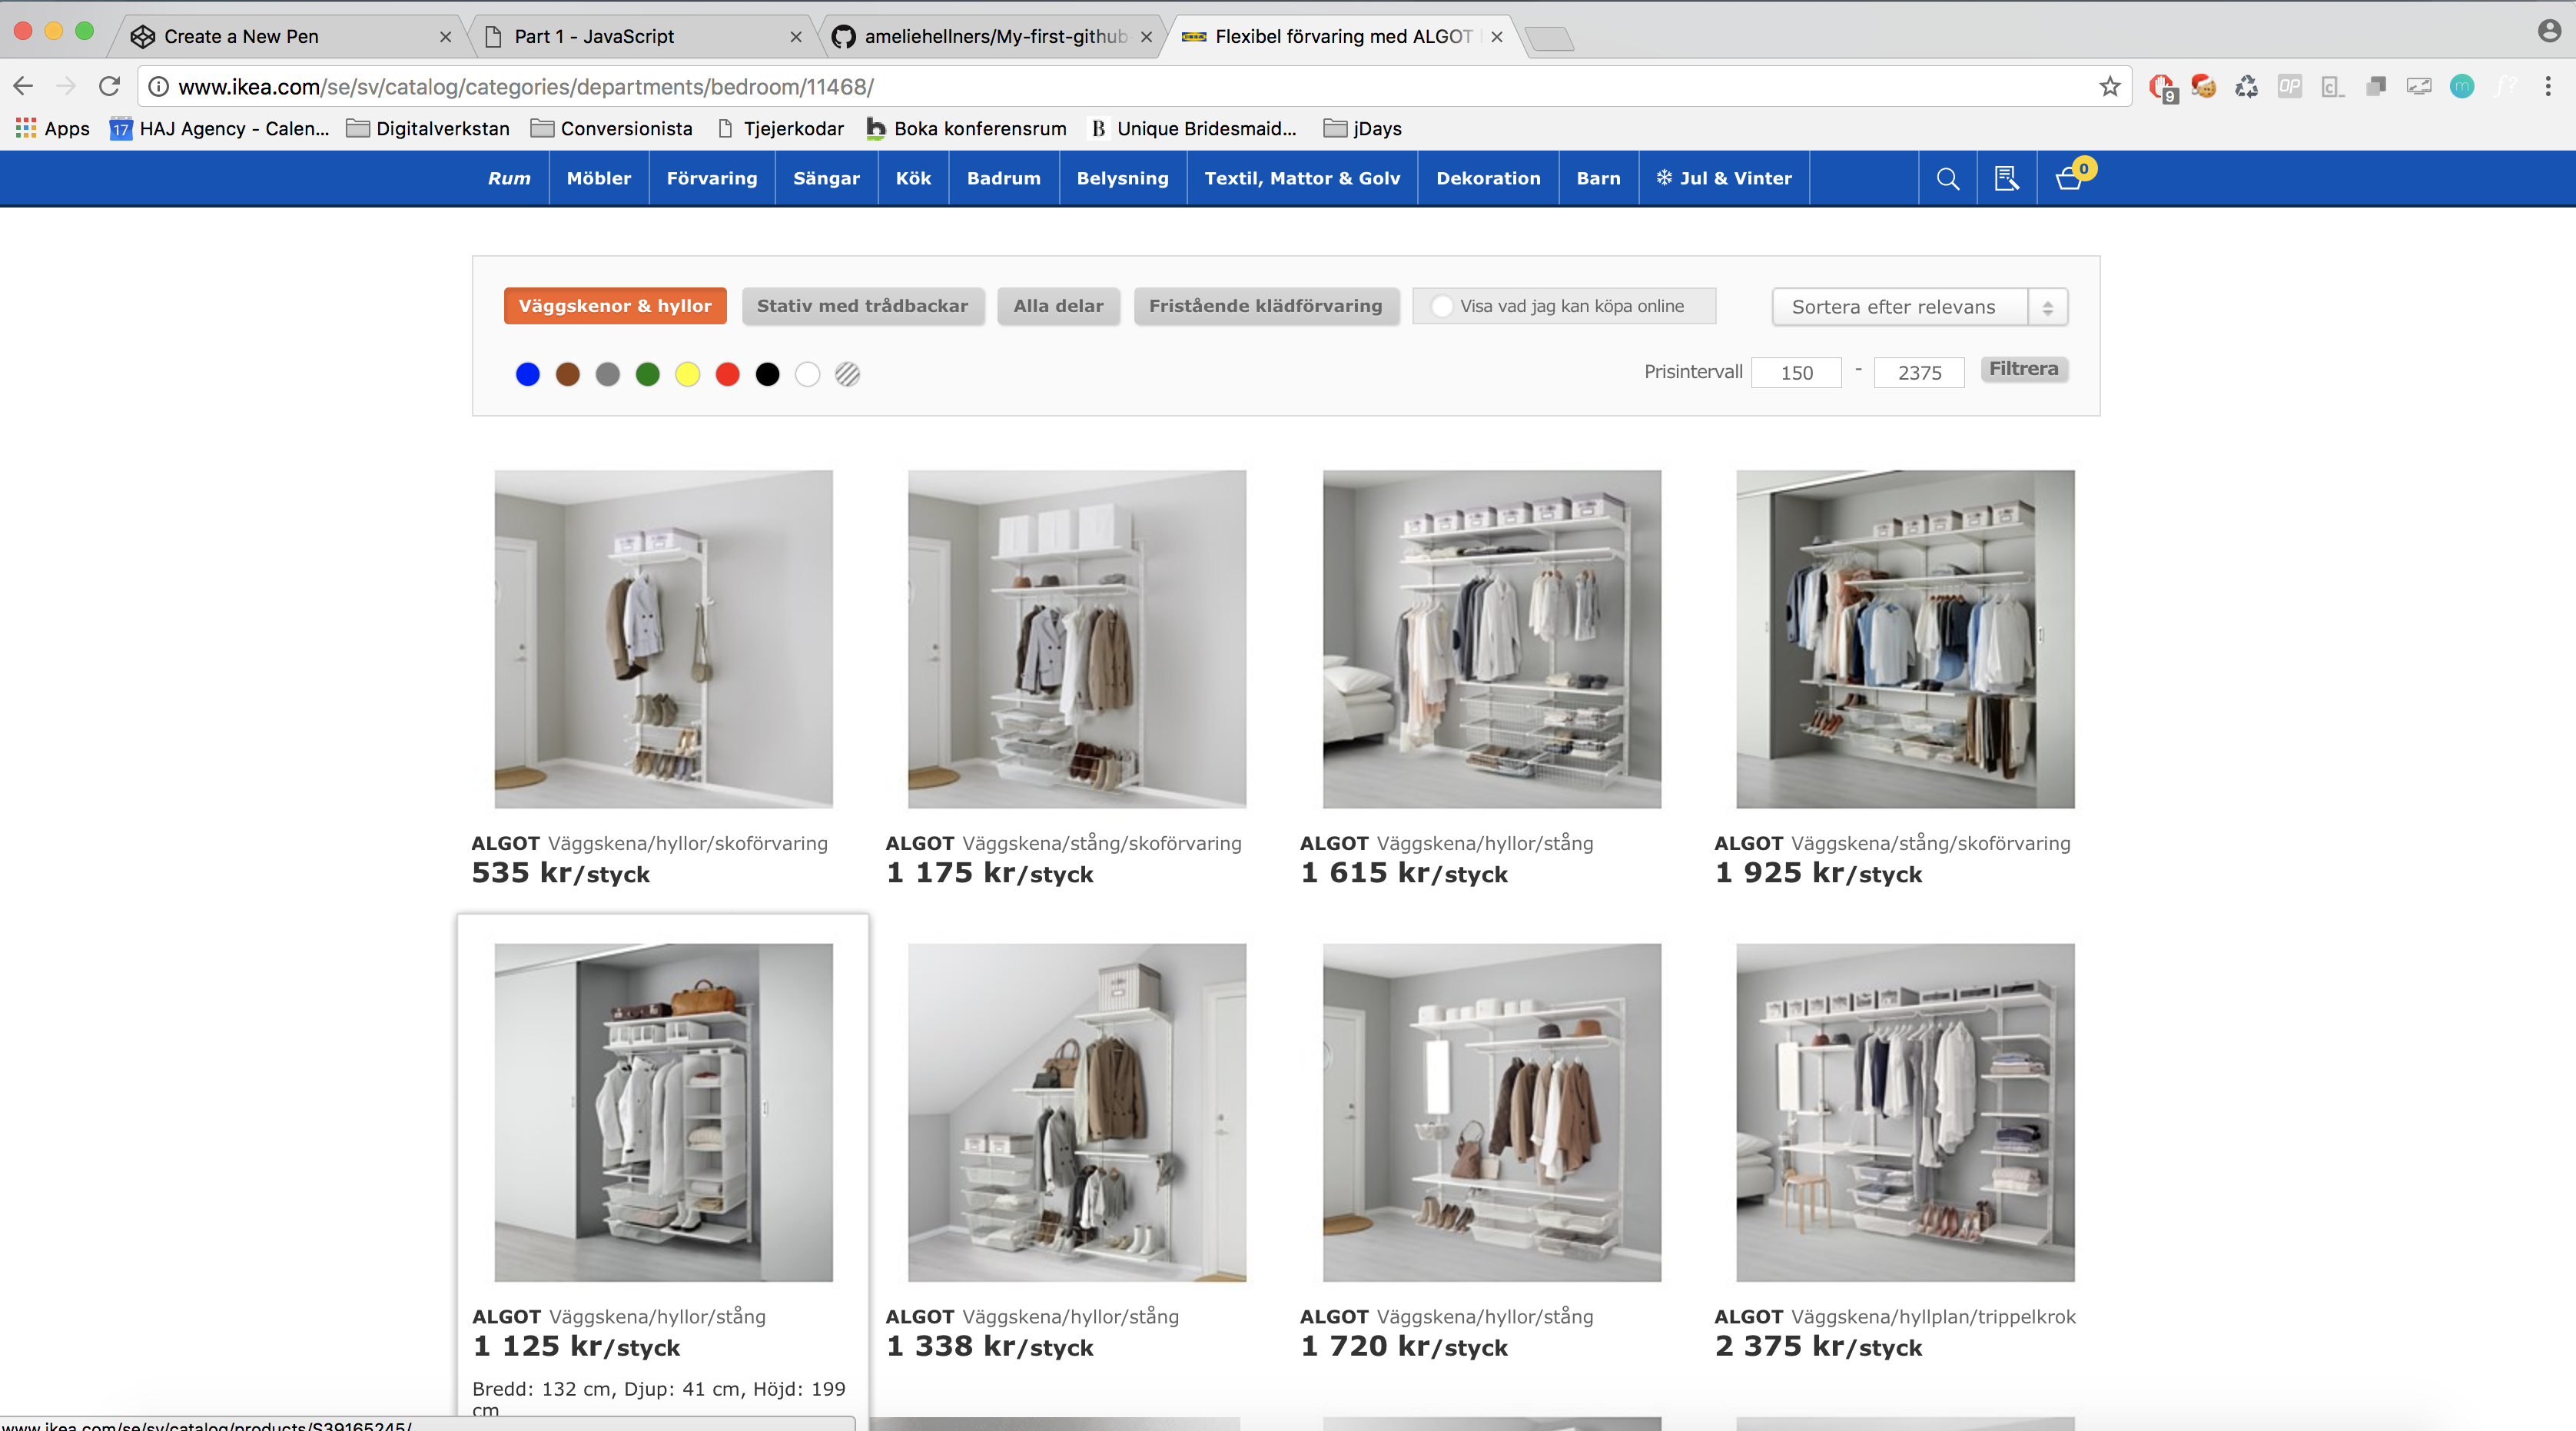This screenshot has height=1431, width=2576.
Task: Open the Kök navigation menu
Action: click(913, 179)
